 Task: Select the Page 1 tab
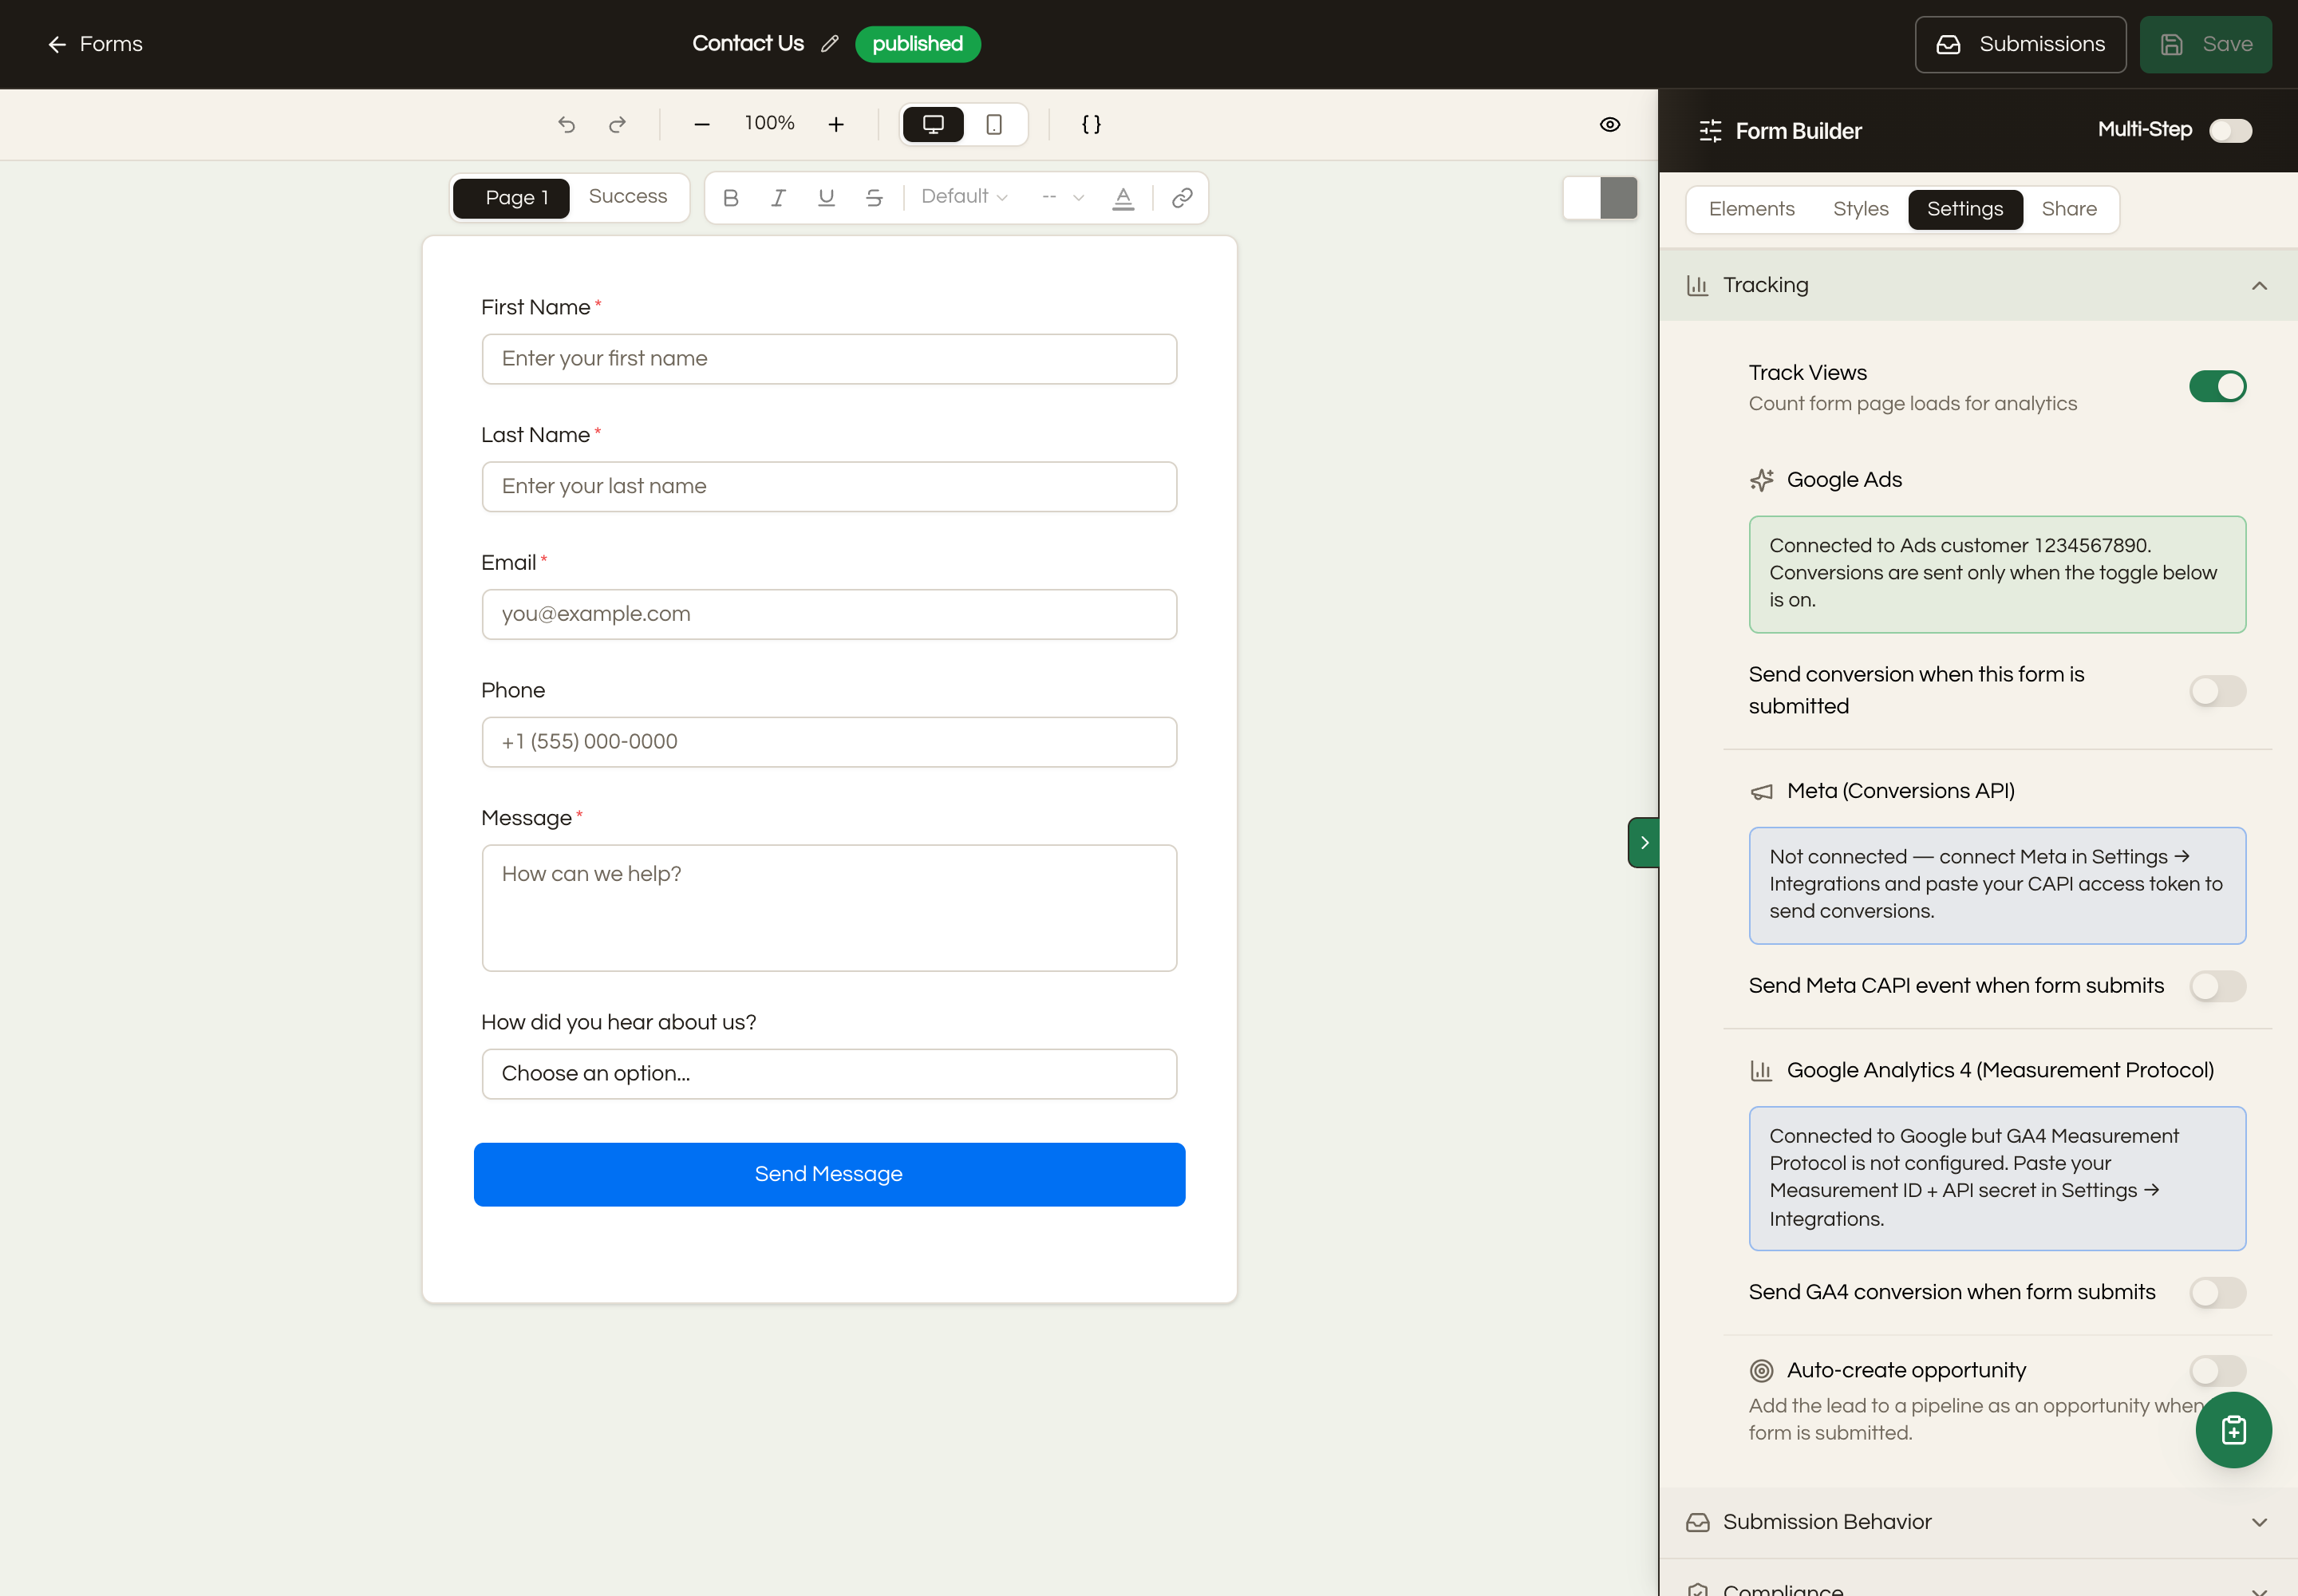point(511,198)
